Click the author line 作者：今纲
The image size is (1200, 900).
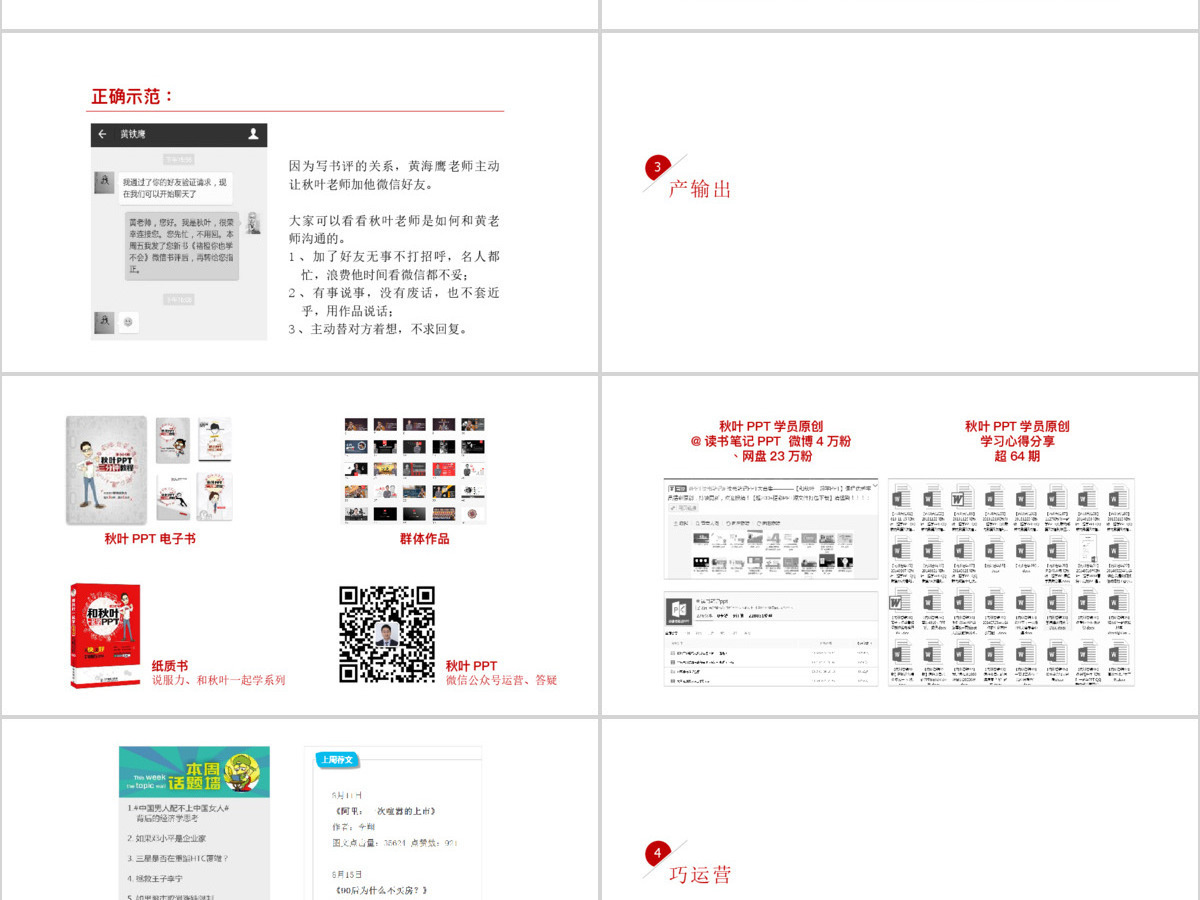[354, 827]
